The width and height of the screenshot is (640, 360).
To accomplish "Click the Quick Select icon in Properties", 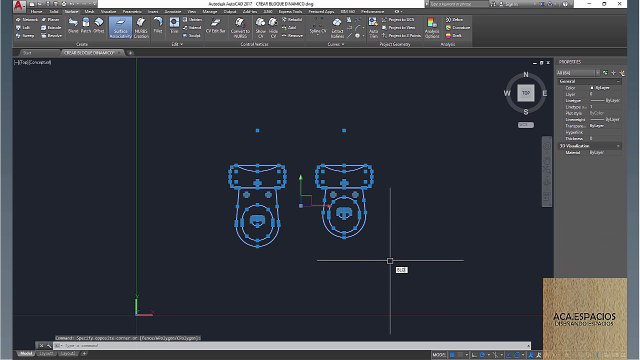I will [x=622, y=73].
